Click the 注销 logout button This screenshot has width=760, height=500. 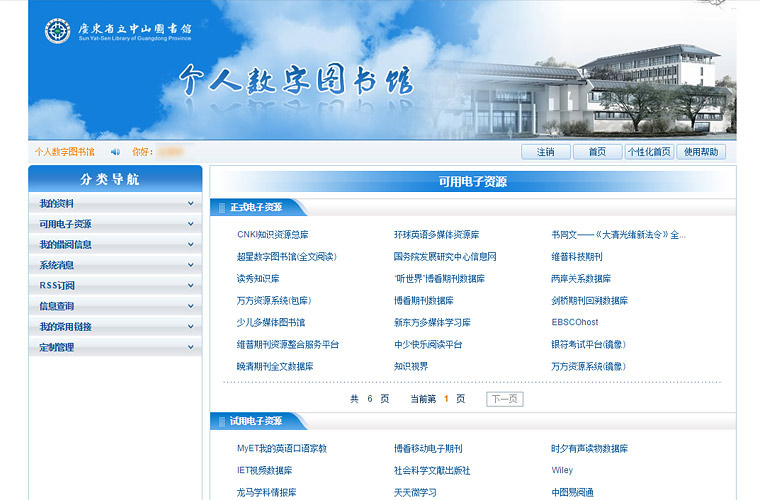pos(546,152)
